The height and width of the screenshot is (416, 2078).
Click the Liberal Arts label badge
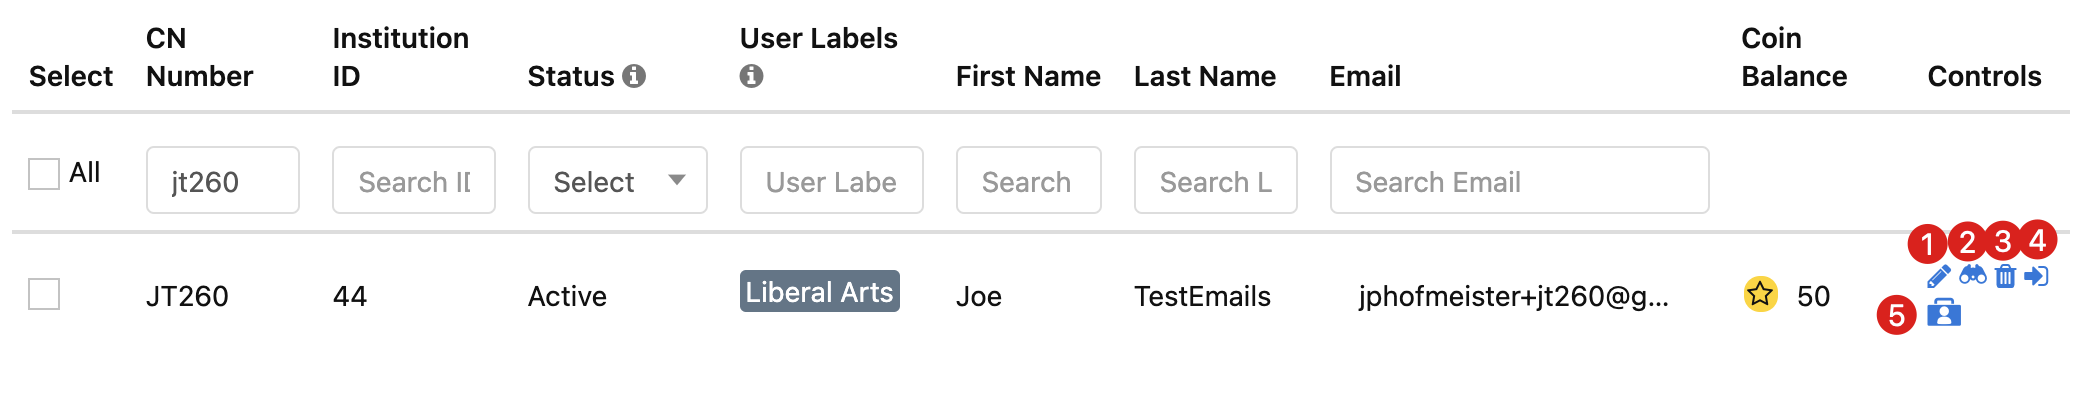(x=819, y=291)
